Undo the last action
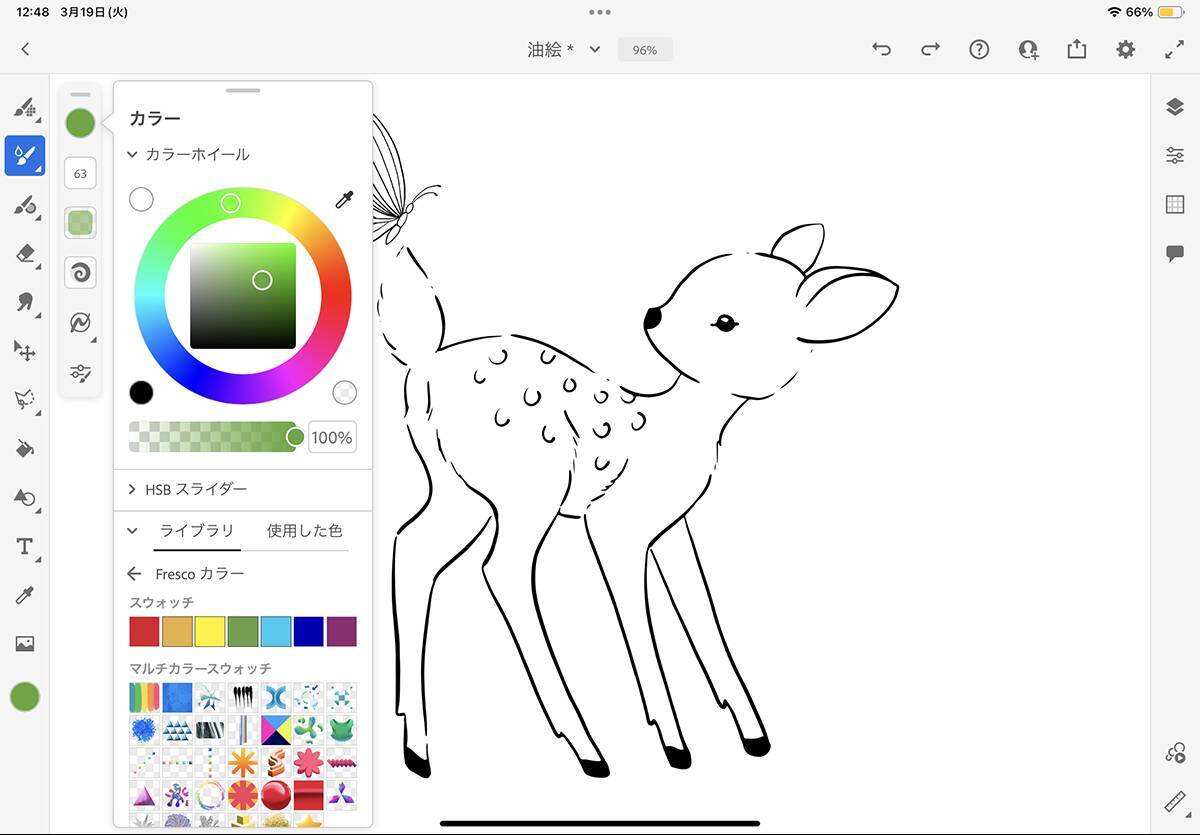 [881, 49]
